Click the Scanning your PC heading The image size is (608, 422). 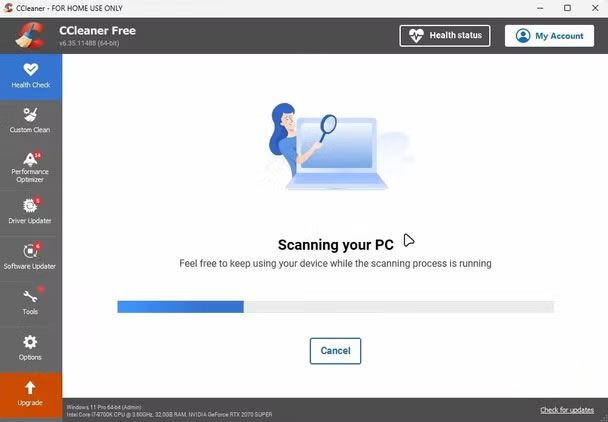click(336, 245)
